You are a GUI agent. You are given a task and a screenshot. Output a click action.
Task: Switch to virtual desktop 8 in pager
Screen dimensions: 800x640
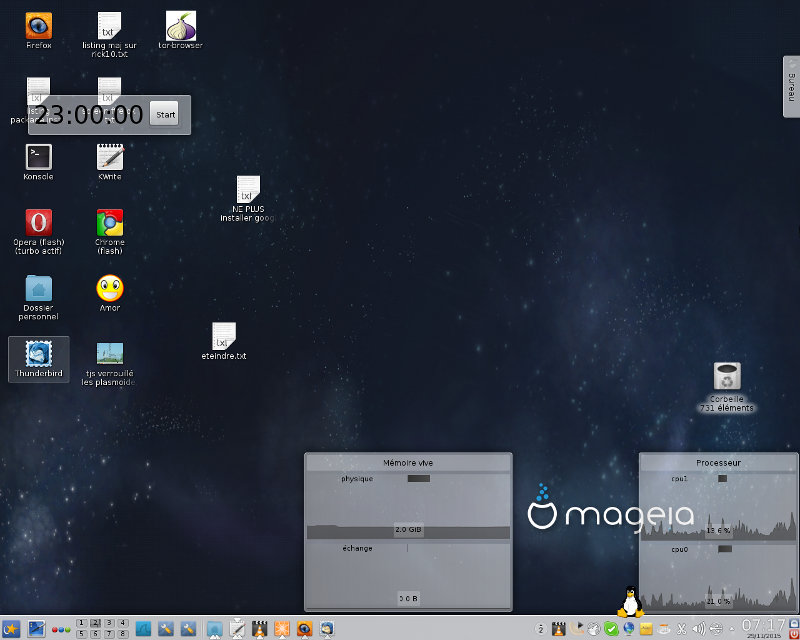[x=122, y=634]
